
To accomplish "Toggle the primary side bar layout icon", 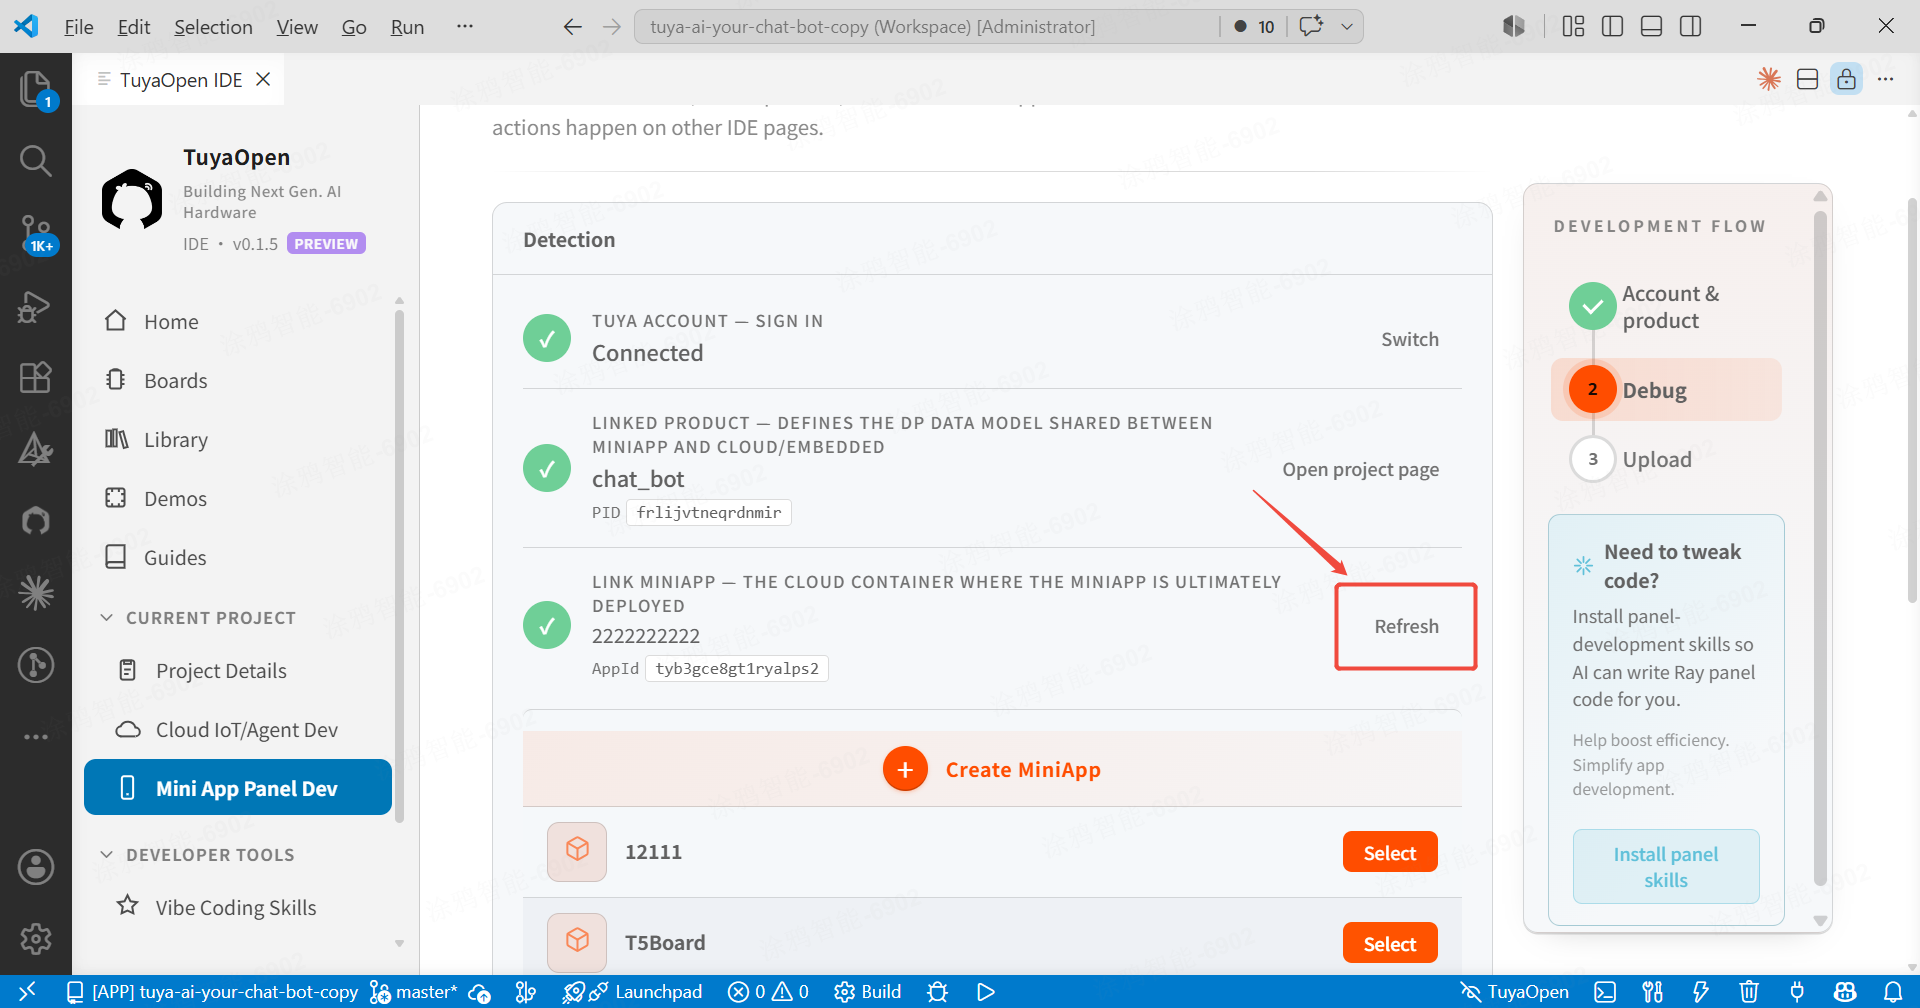I will [1612, 26].
